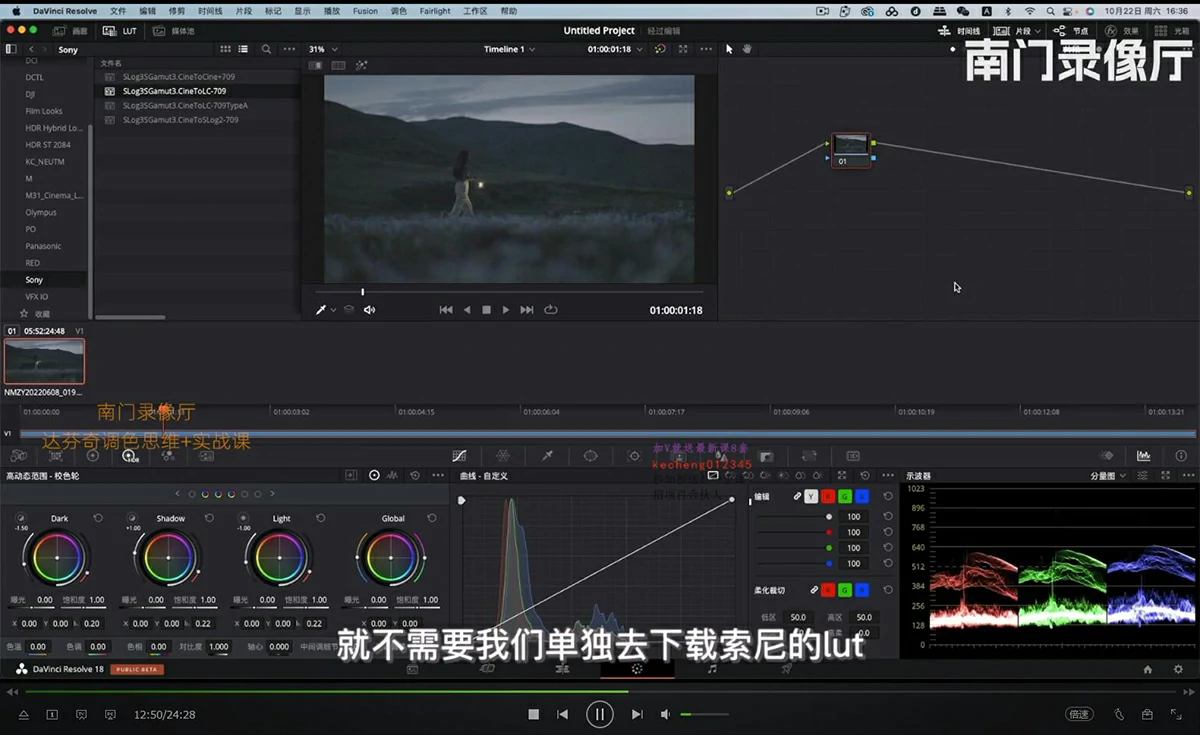The height and width of the screenshot is (735, 1200).
Task: Open the Curves palette icon
Action: pyautogui.click(x=459, y=455)
